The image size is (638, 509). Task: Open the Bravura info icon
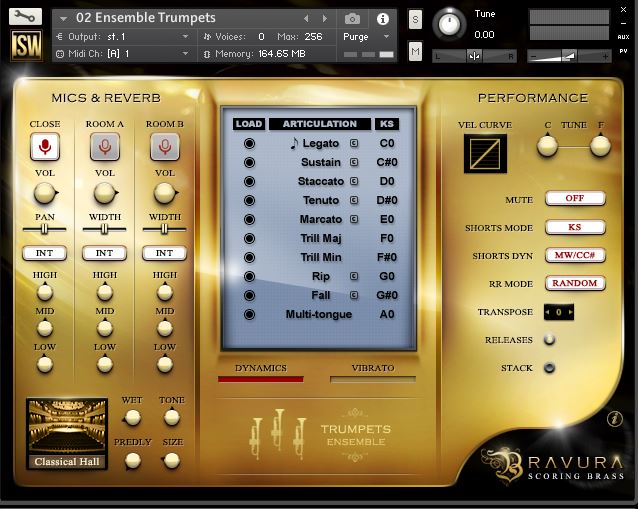click(615, 418)
